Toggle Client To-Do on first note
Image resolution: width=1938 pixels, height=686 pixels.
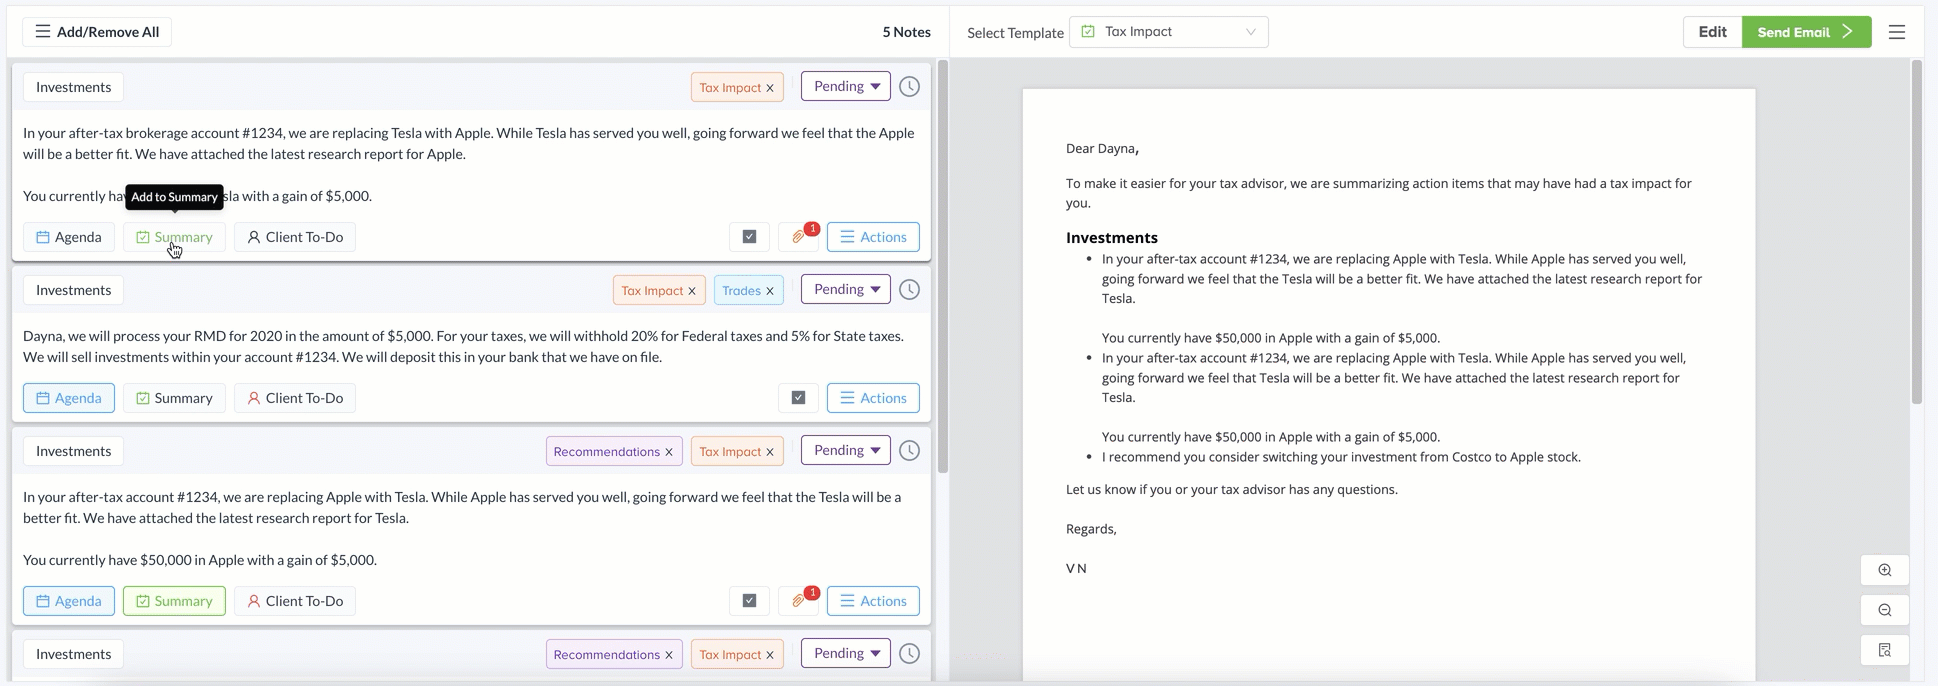tap(295, 237)
